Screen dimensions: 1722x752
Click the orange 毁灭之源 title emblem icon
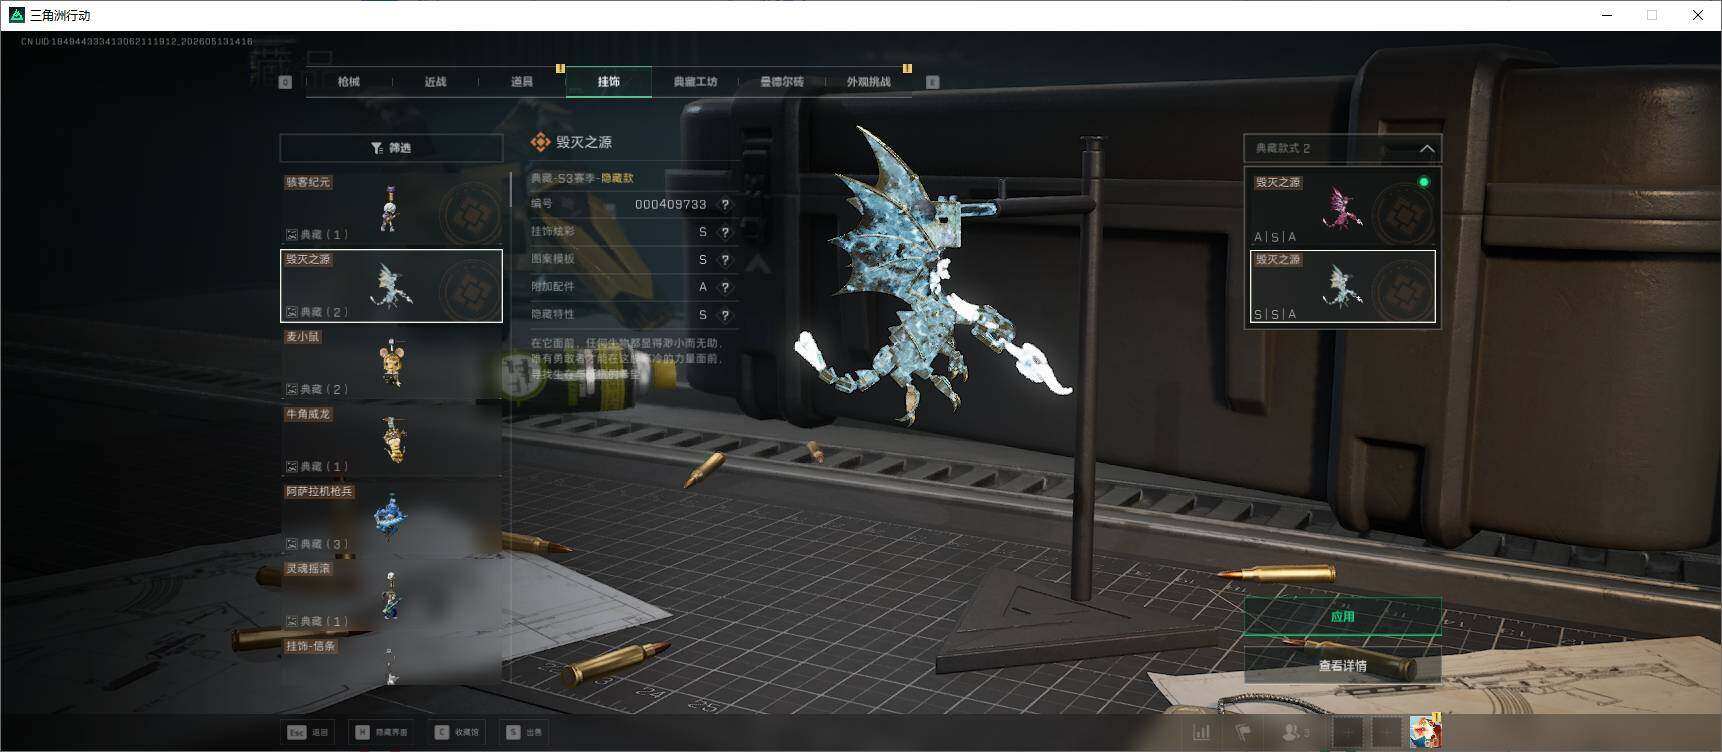[x=540, y=142]
